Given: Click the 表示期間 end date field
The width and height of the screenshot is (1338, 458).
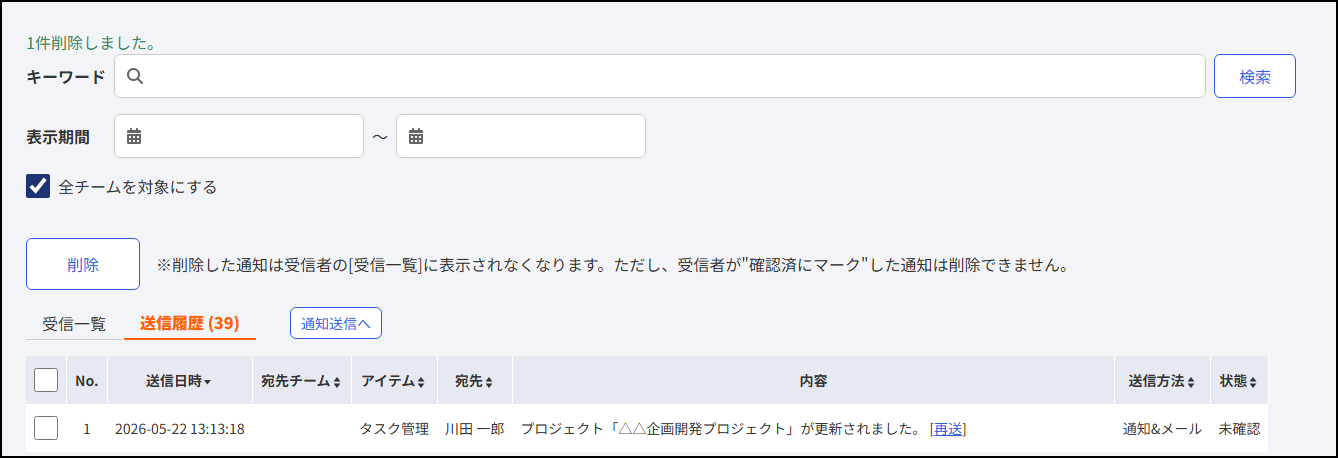Looking at the screenshot, I should pyautogui.click(x=521, y=136).
